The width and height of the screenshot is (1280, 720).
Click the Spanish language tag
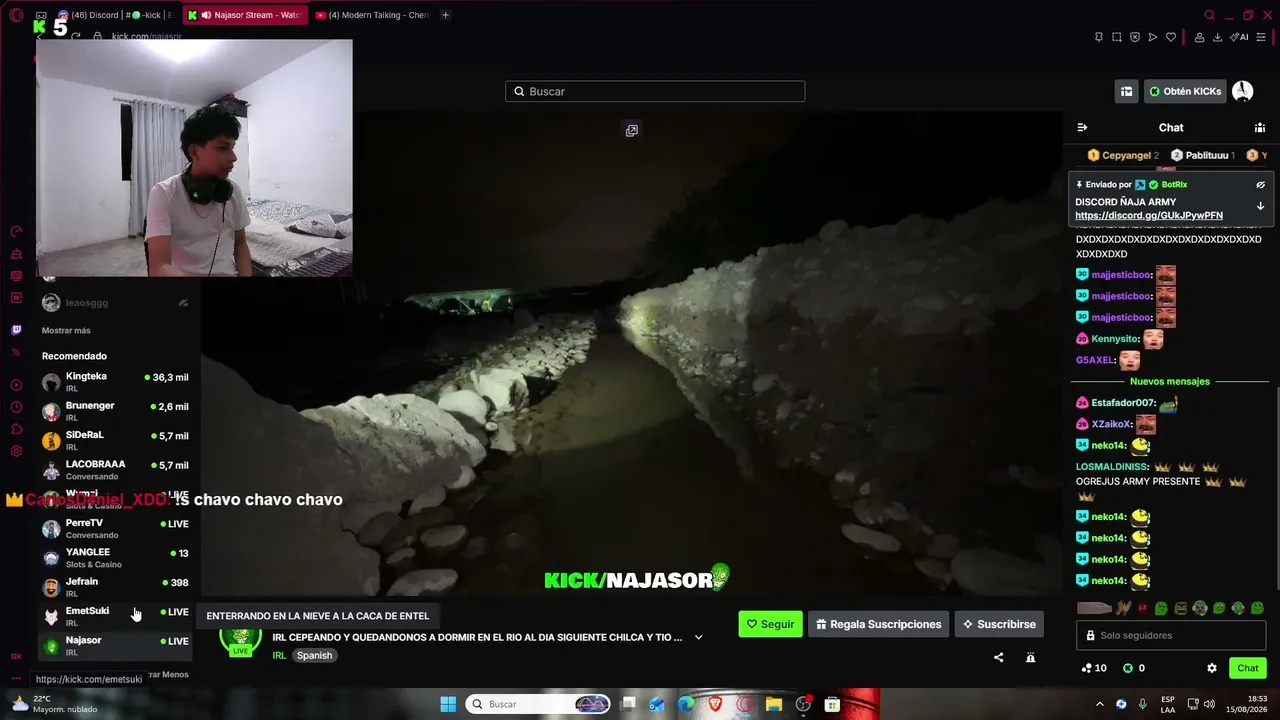pyautogui.click(x=314, y=656)
